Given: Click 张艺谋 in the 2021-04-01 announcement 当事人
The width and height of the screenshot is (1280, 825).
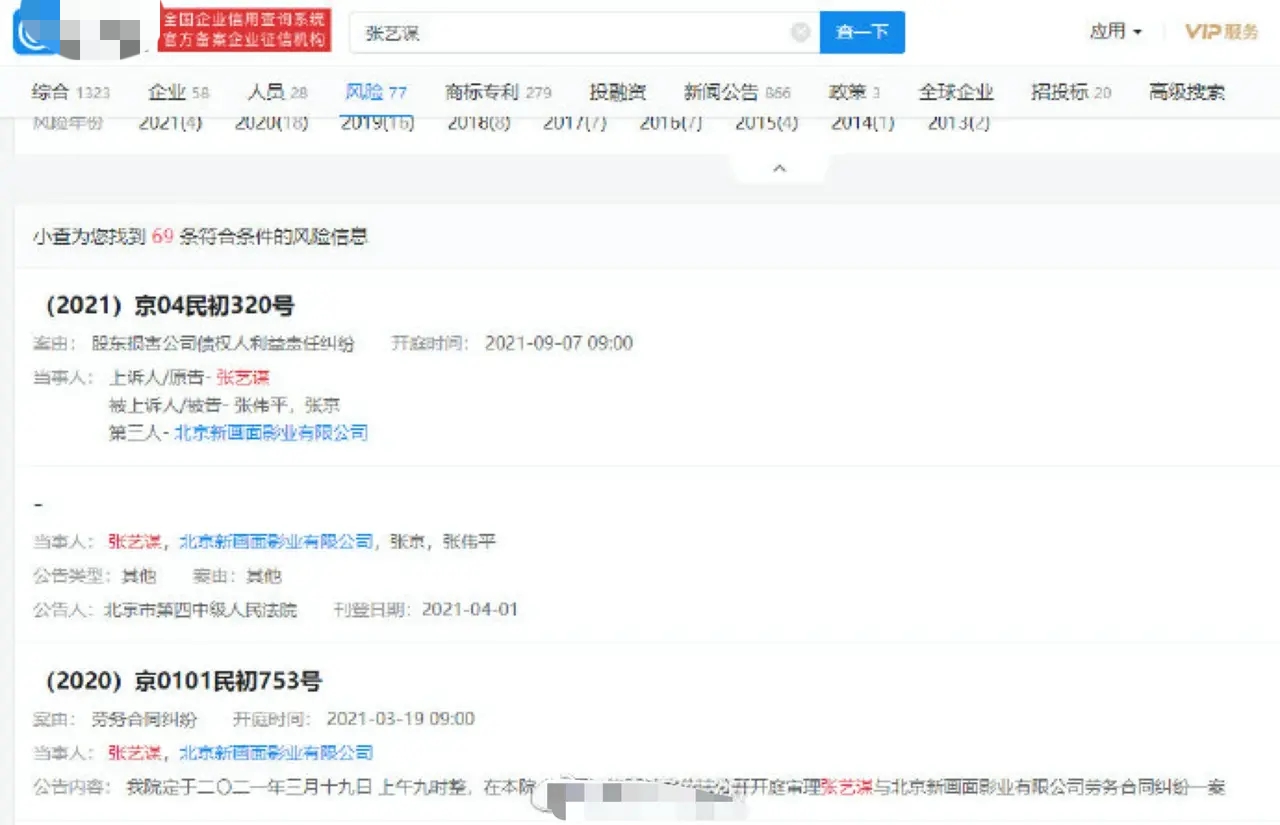Looking at the screenshot, I should coord(135,542).
